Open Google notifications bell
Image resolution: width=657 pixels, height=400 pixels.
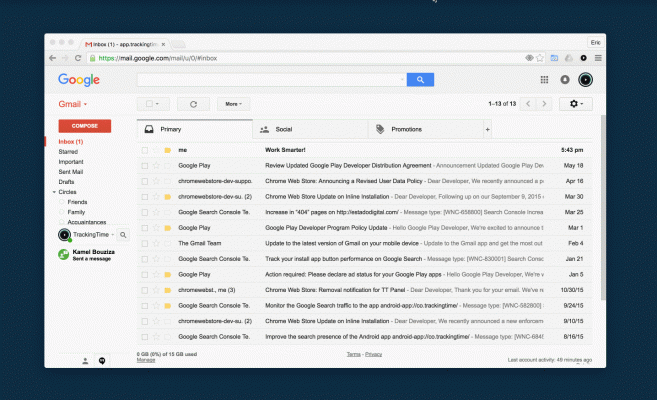[x=565, y=80]
